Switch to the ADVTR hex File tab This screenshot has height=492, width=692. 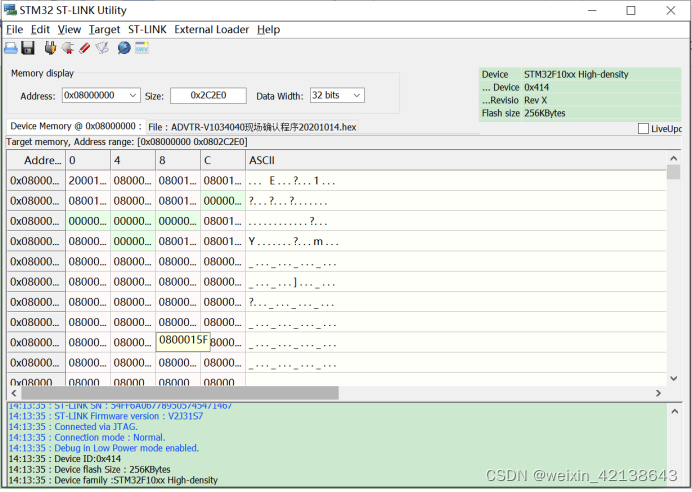pyautogui.click(x=252, y=127)
